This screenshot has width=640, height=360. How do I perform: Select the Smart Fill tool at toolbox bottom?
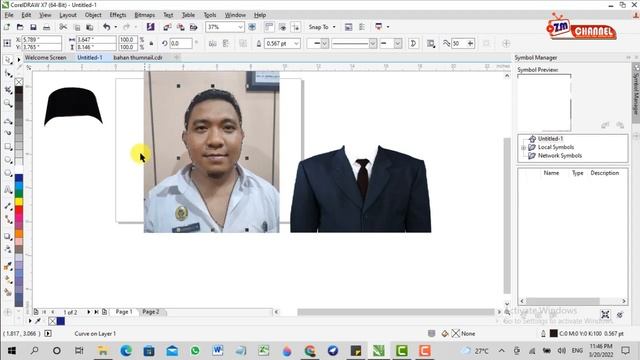[x=8, y=292]
